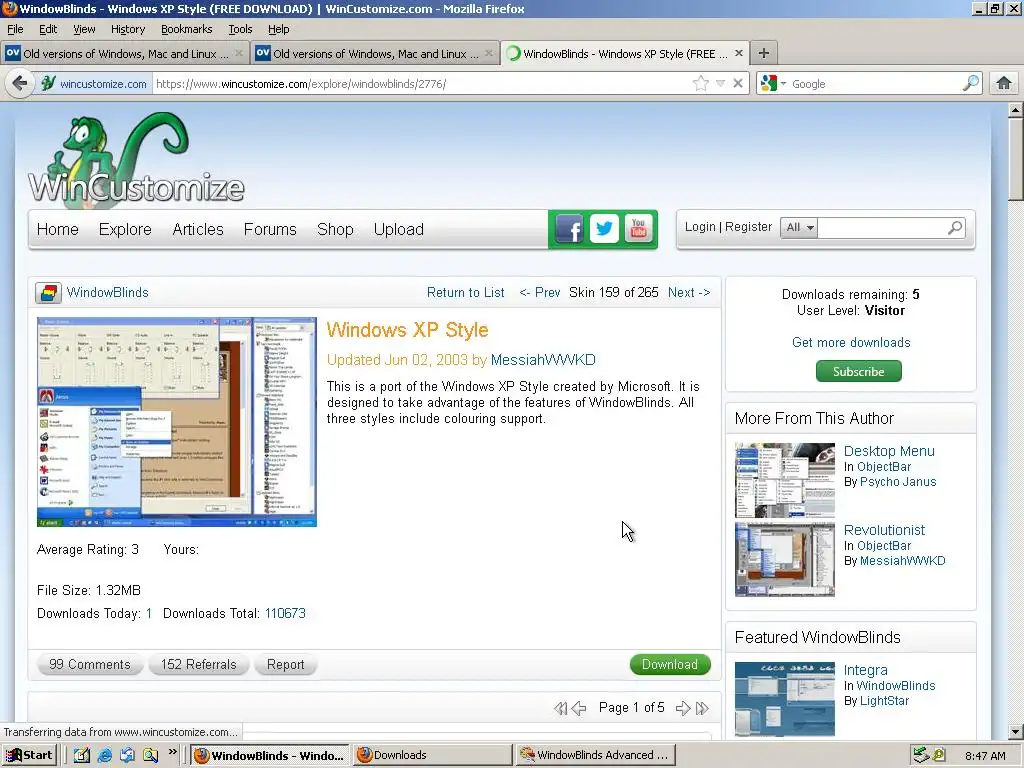The height and width of the screenshot is (768, 1024).
Task: Open the address bar history dropdown arrow
Action: [x=720, y=84]
